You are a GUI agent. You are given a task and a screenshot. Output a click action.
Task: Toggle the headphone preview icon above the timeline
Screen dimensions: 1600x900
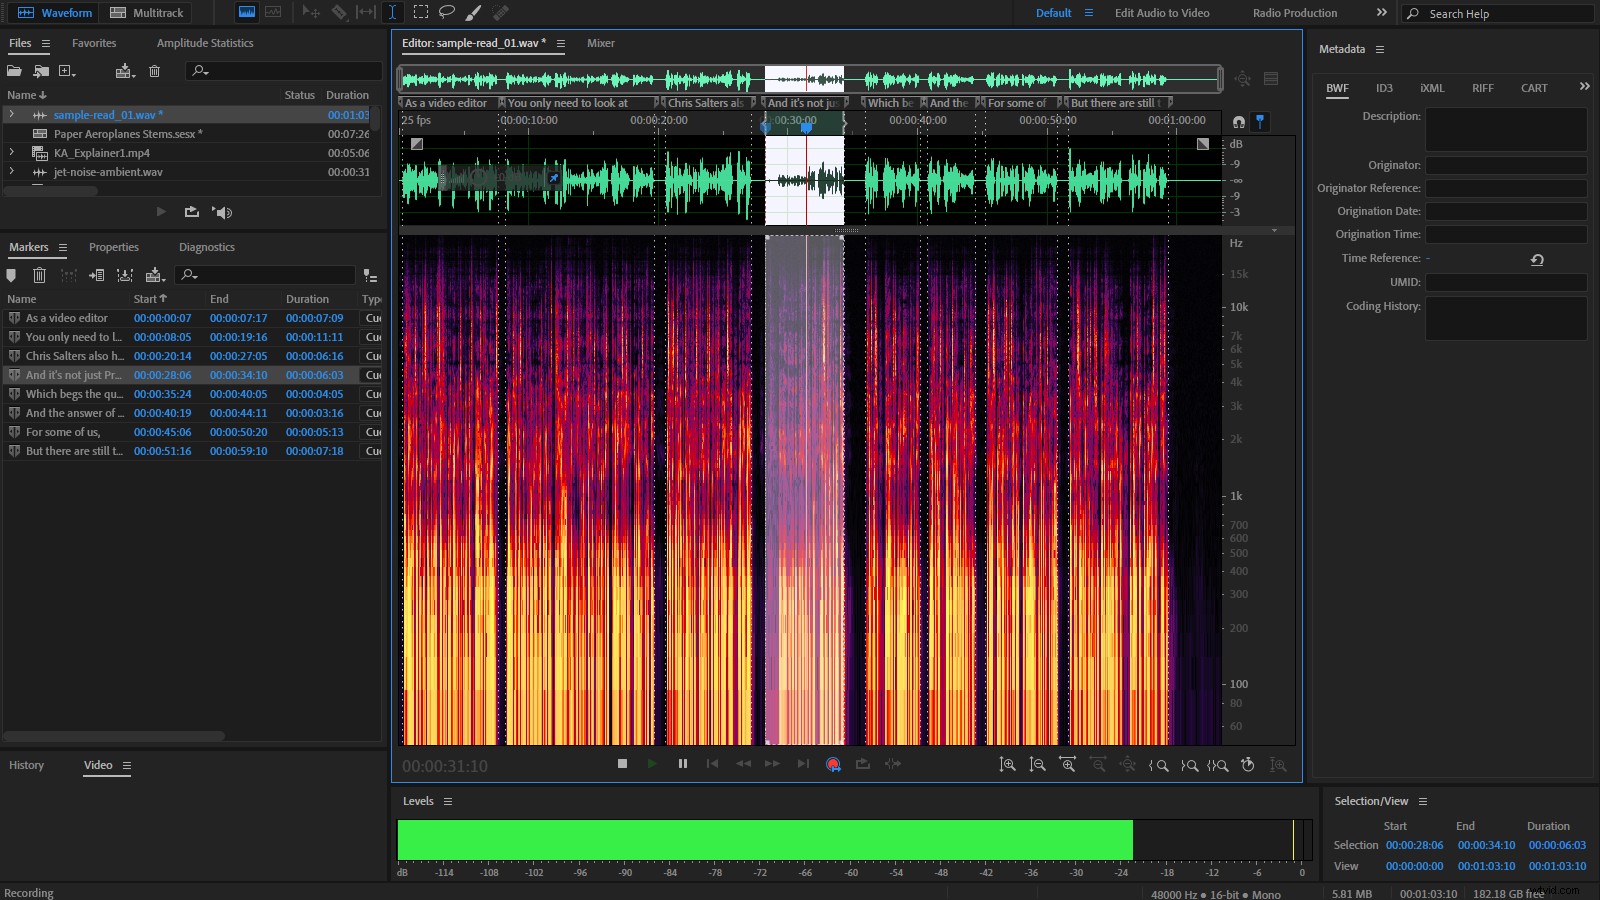click(x=1238, y=122)
